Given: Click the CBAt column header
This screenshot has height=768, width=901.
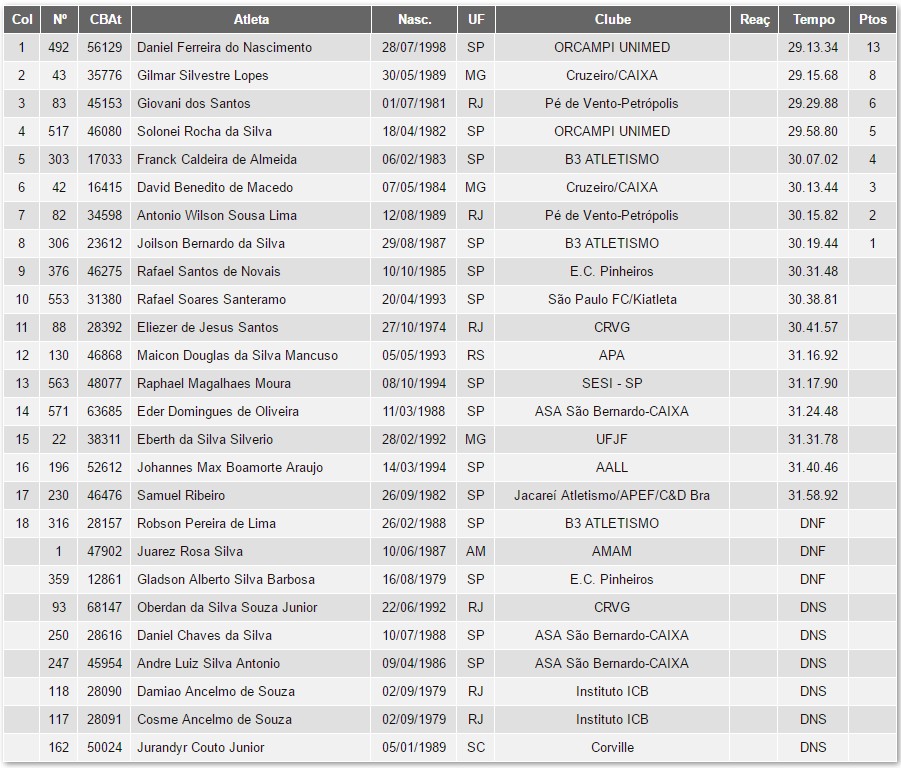Looking at the screenshot, I should (104, 19).
